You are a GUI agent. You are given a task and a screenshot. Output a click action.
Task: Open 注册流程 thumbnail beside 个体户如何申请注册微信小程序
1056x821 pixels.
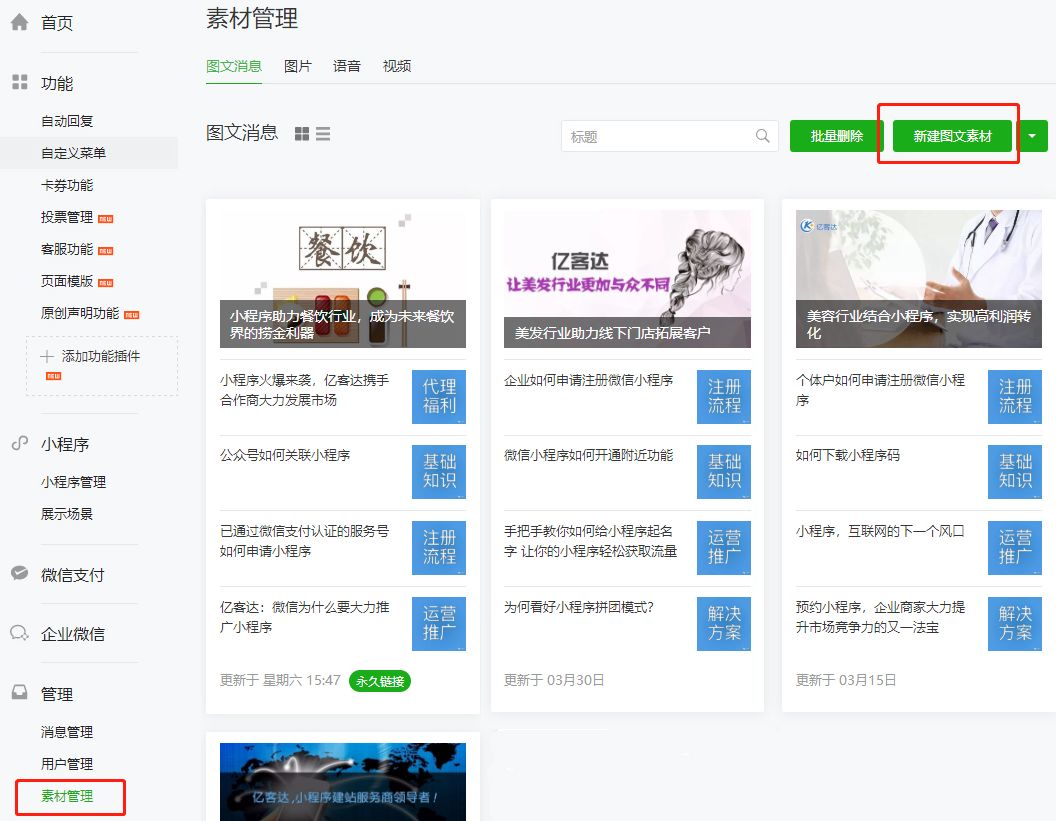pos(1015,397)
